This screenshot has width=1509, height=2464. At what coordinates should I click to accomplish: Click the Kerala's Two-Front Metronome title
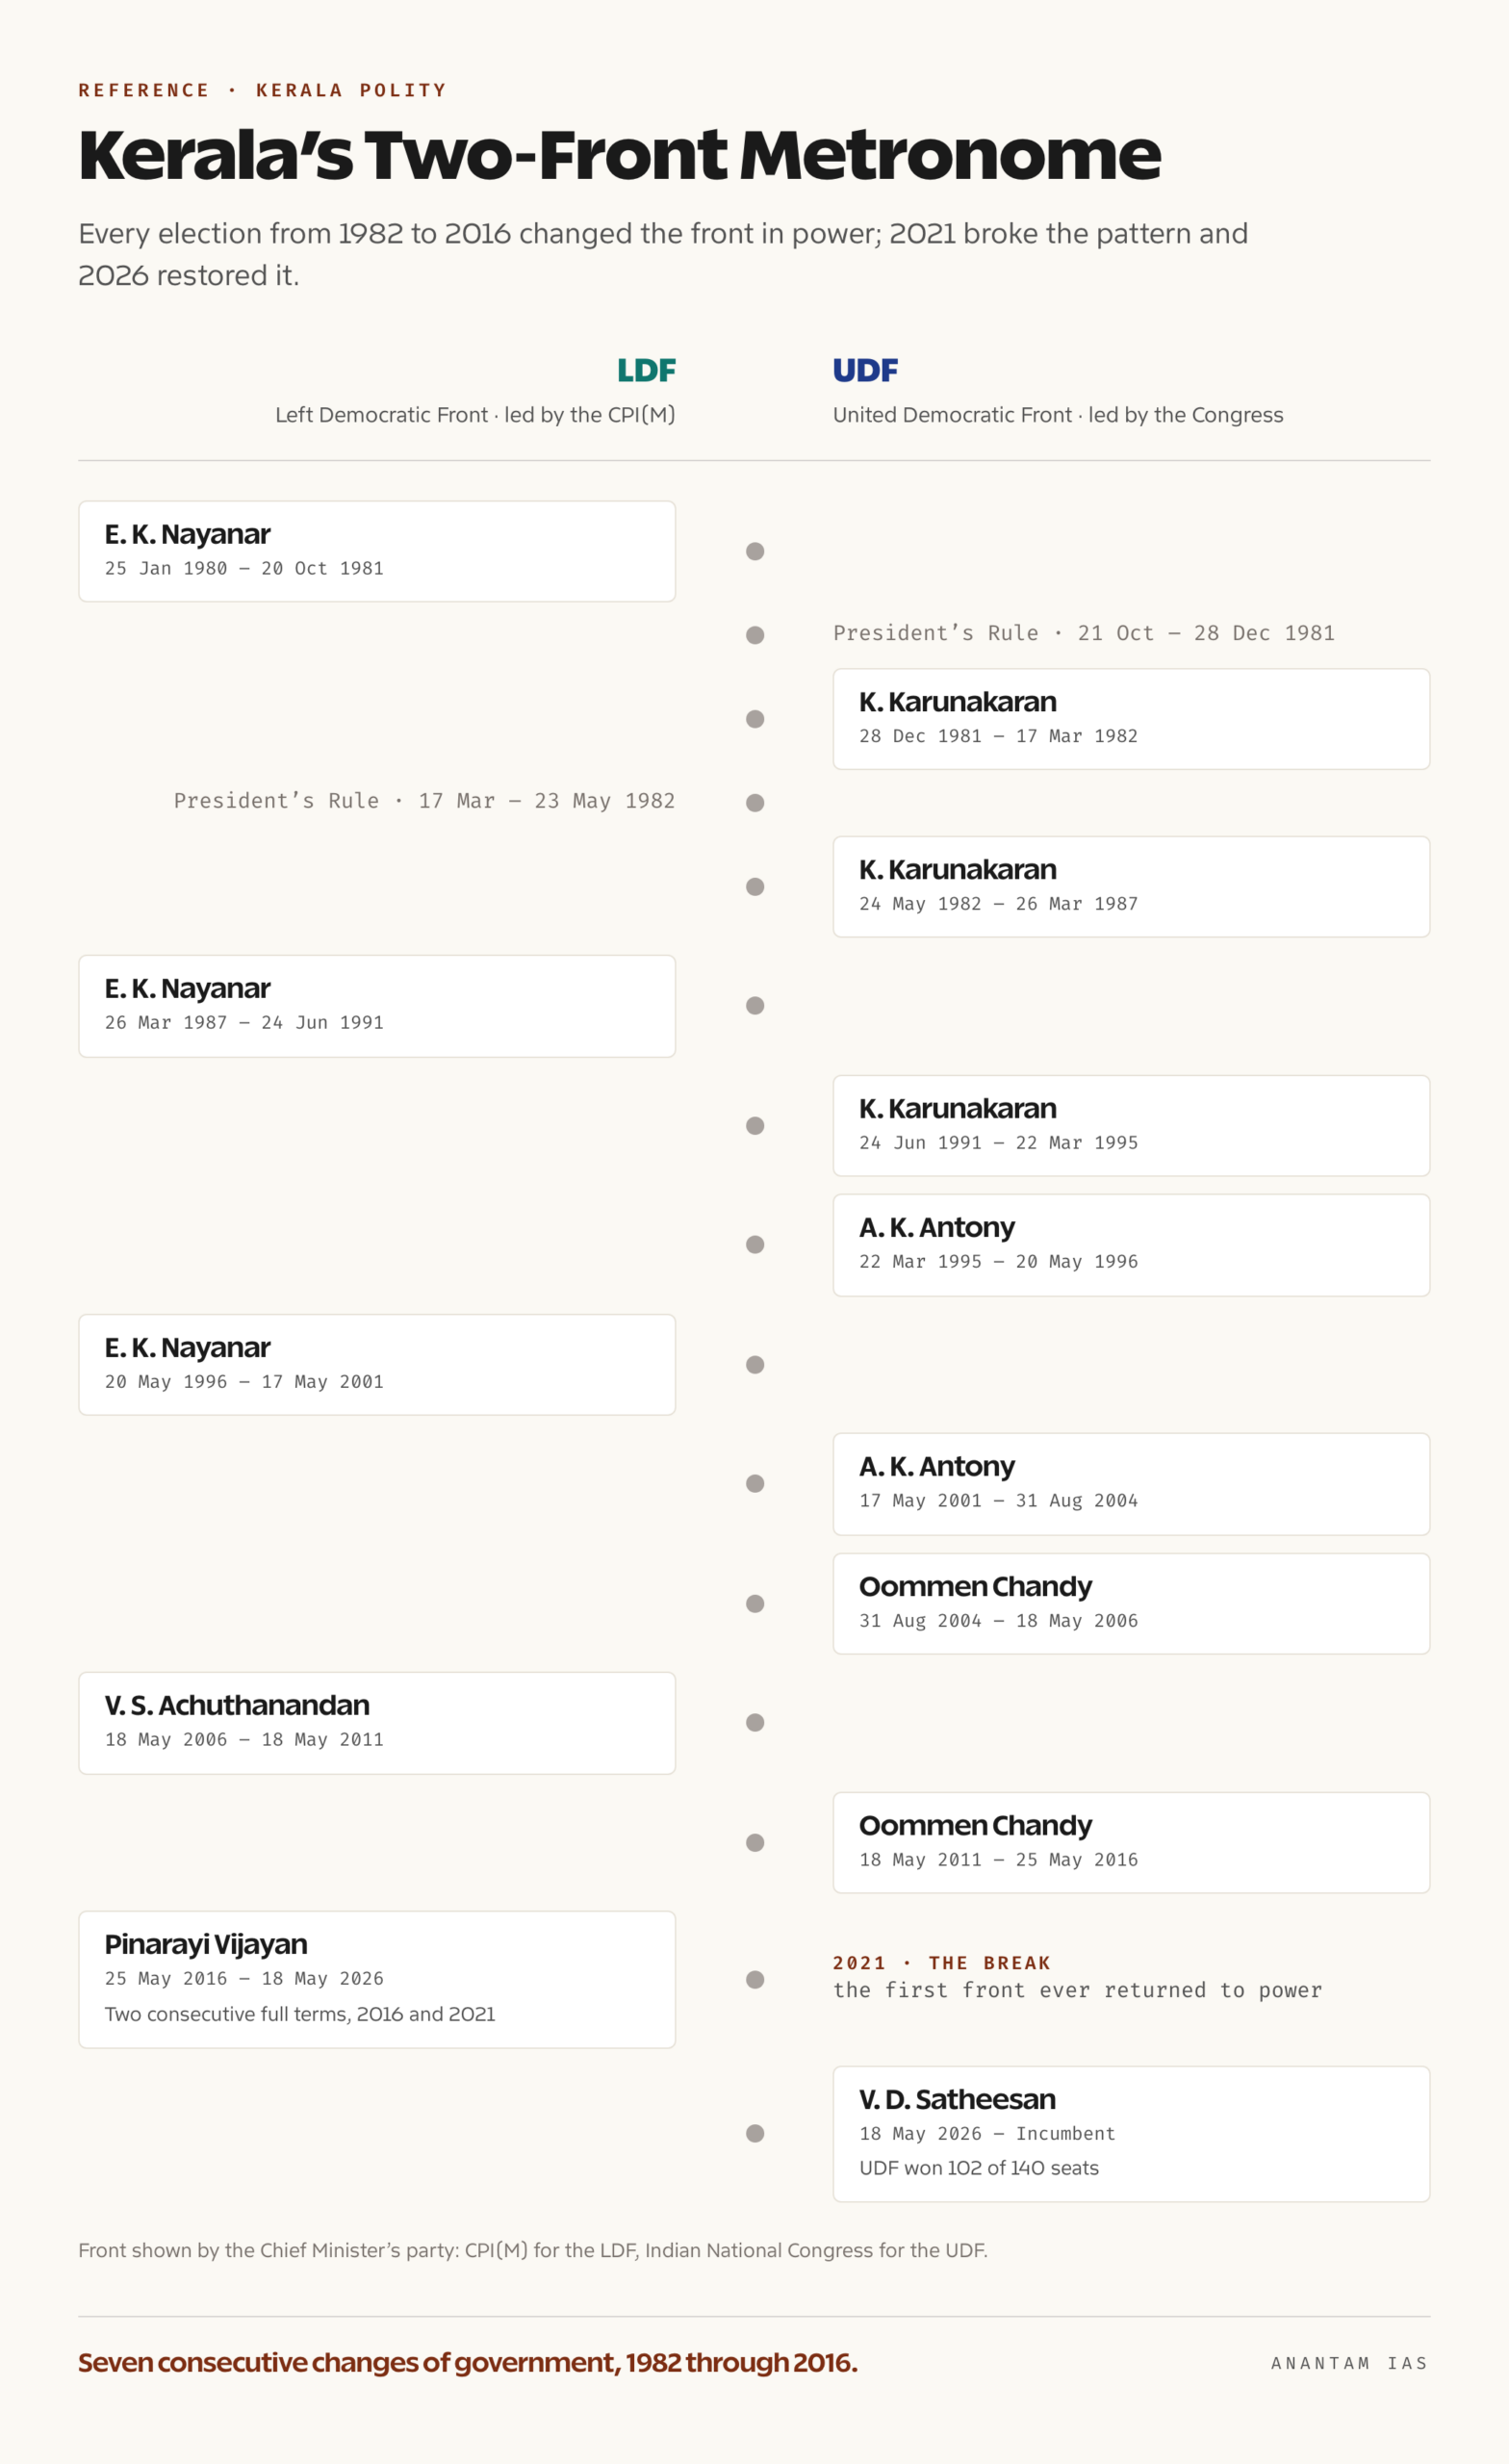pos(620,155)
